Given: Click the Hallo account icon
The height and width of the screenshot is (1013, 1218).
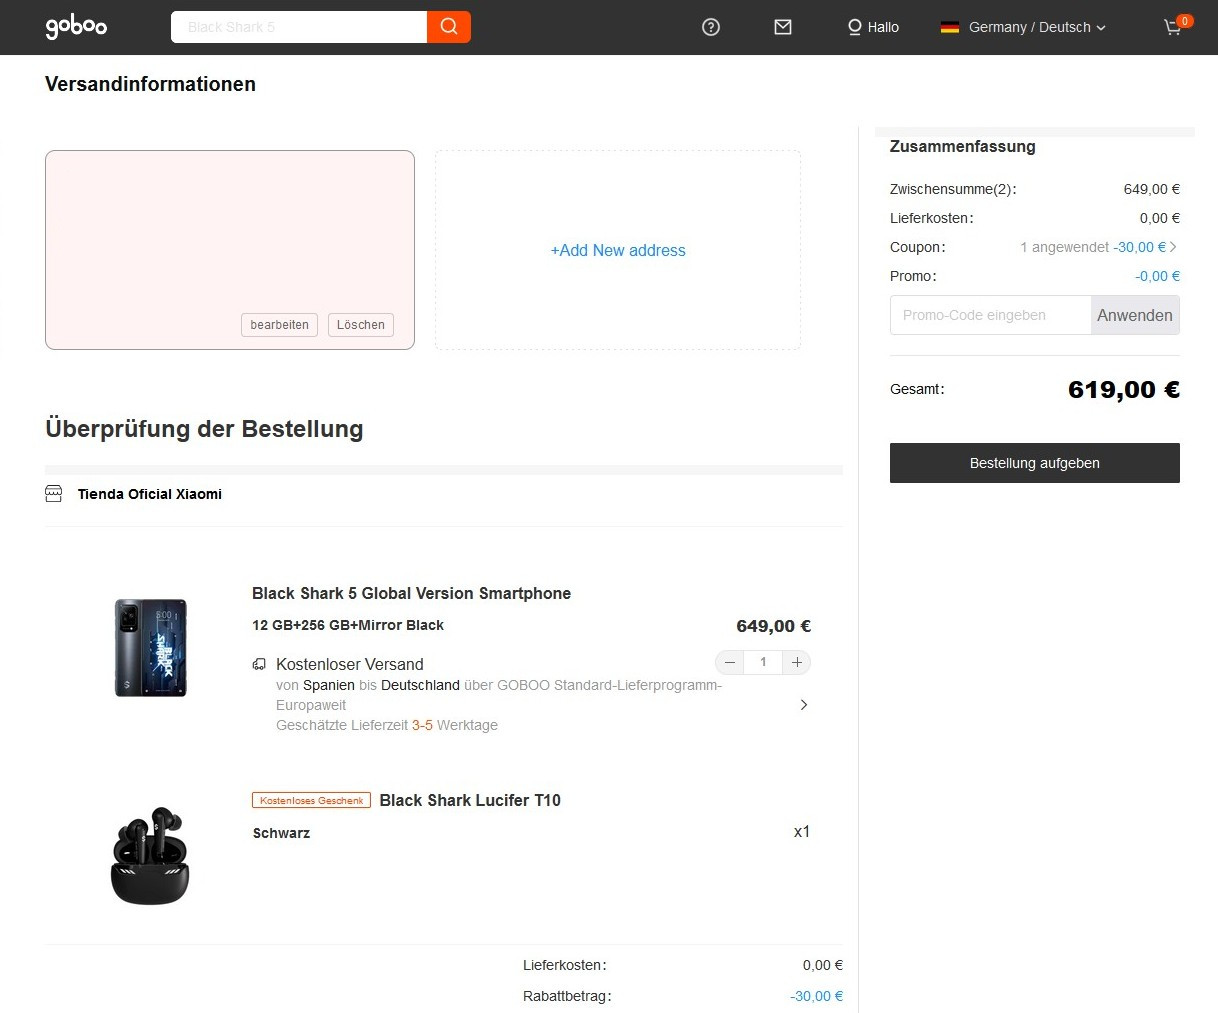Looking at the screenshot, I should pos(855,27).
